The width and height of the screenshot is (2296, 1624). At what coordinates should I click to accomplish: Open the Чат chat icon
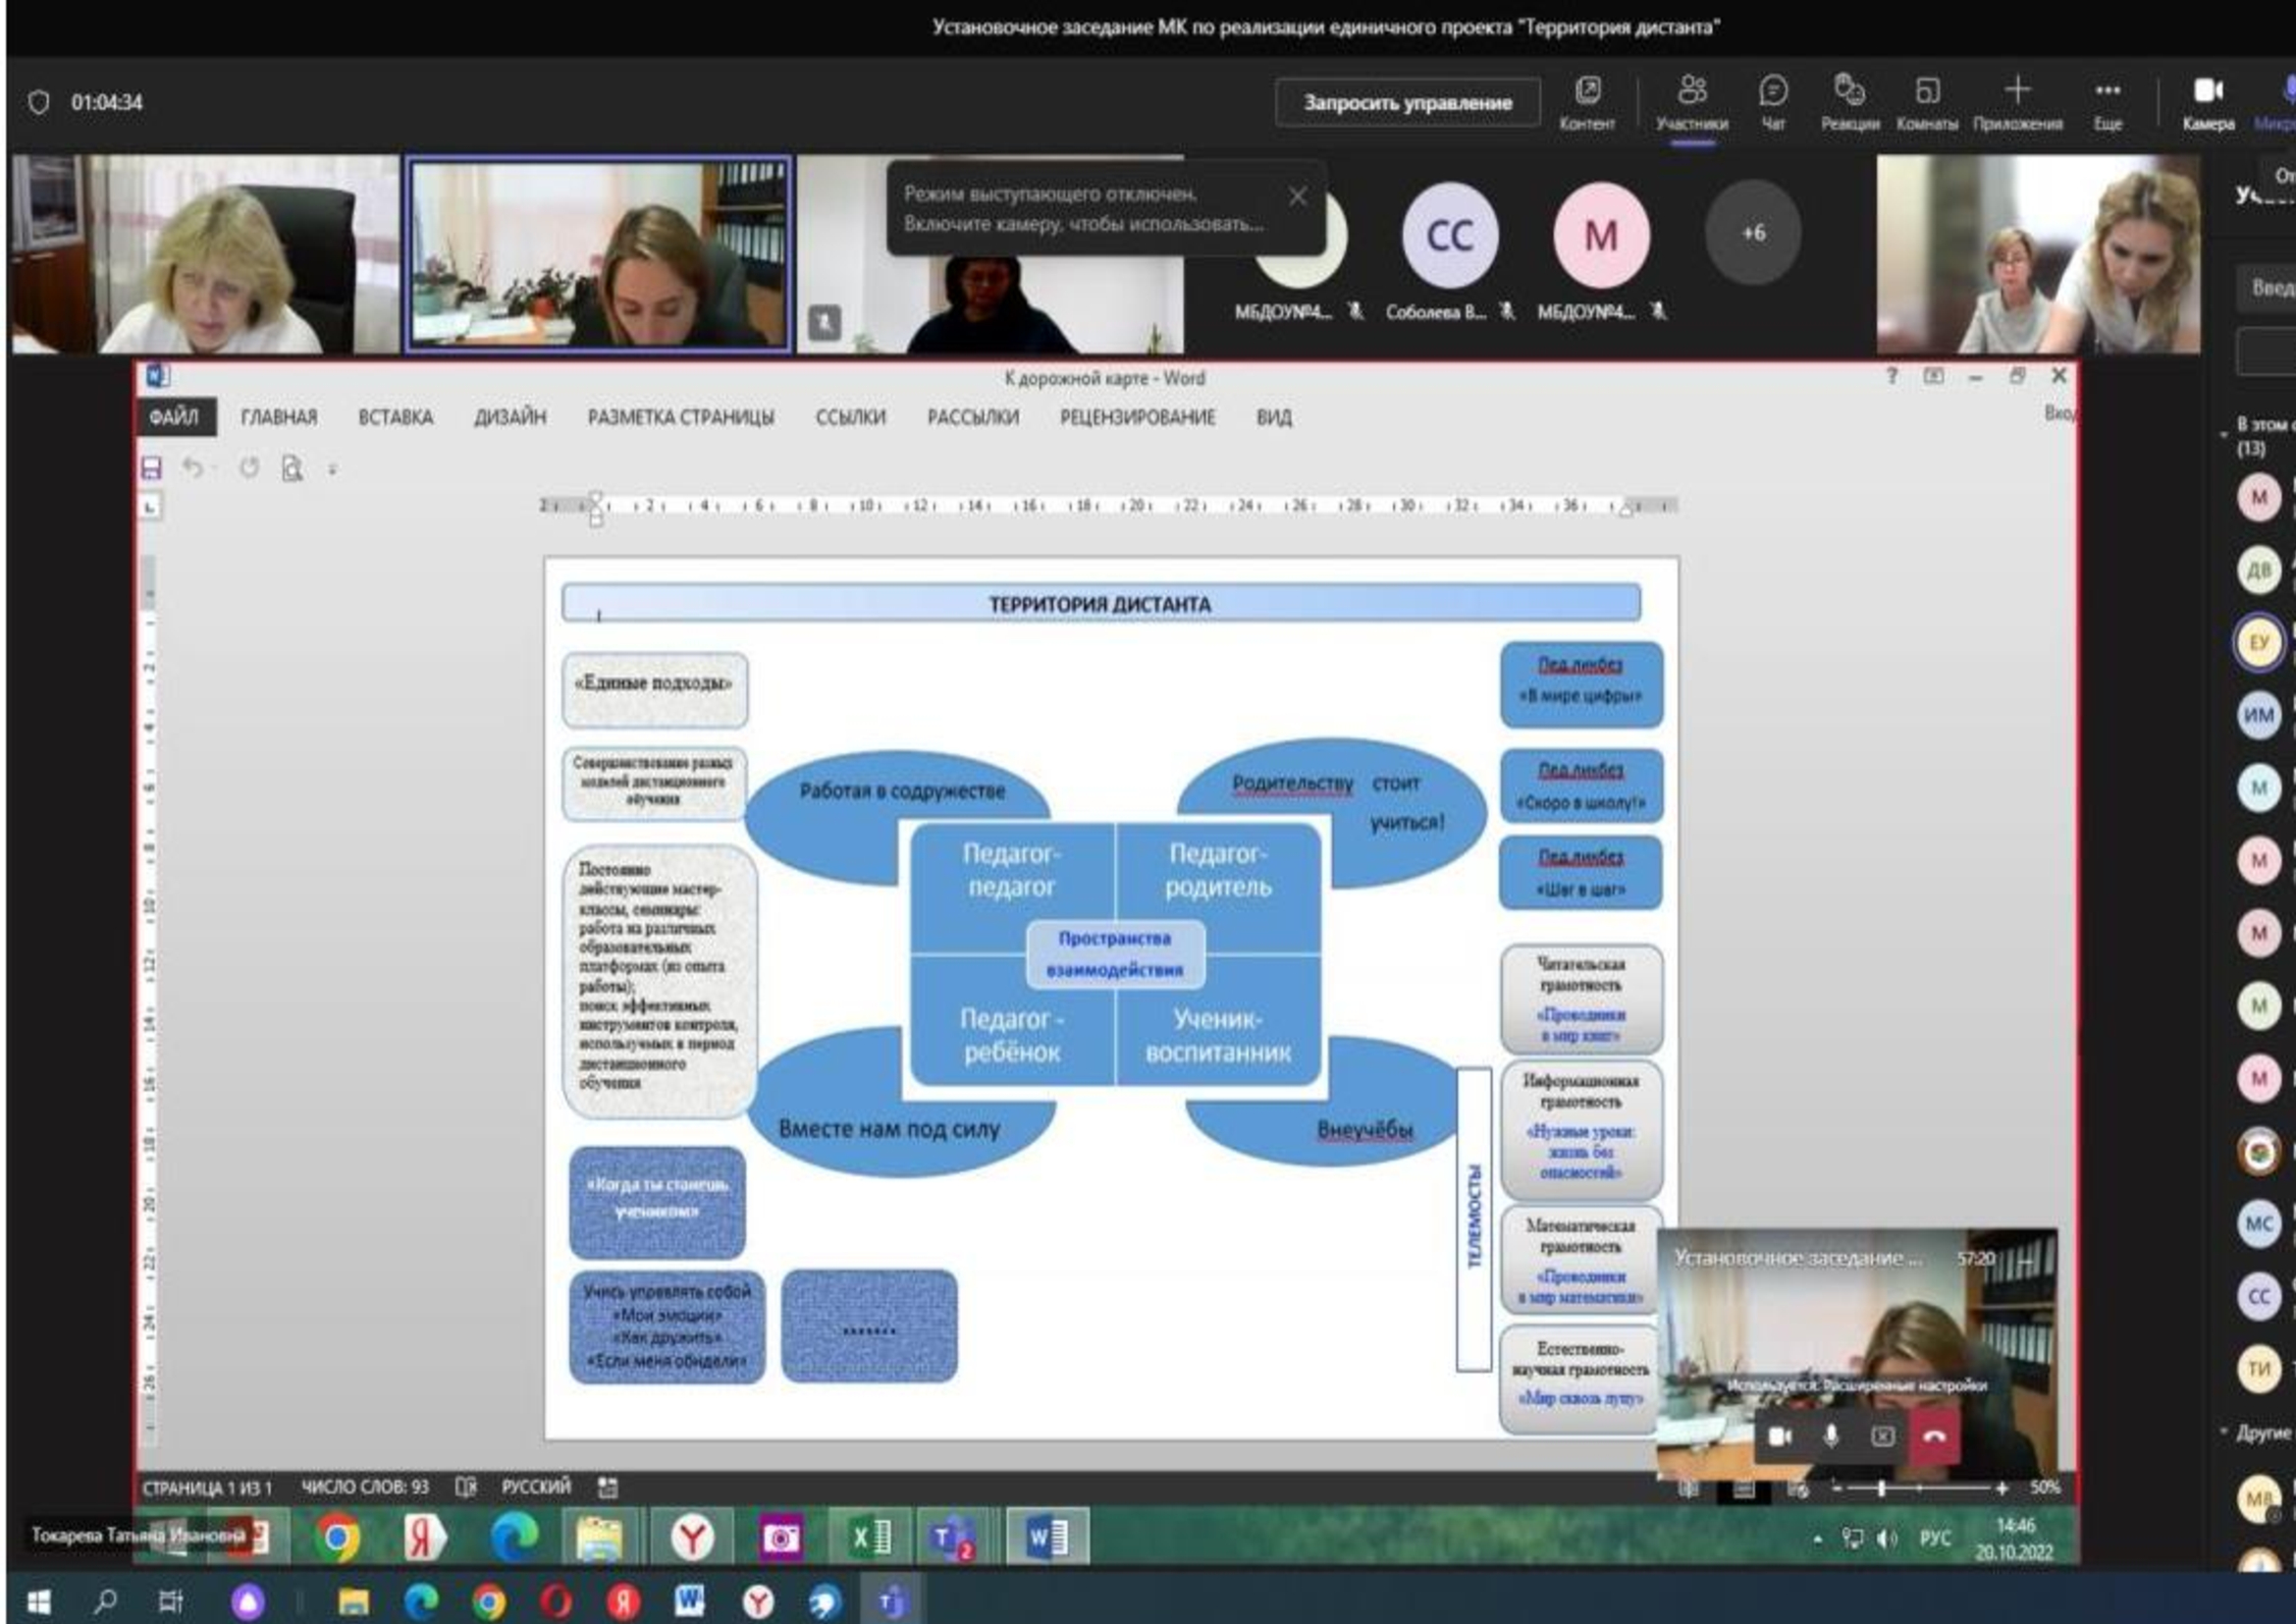click(1773, 103)
